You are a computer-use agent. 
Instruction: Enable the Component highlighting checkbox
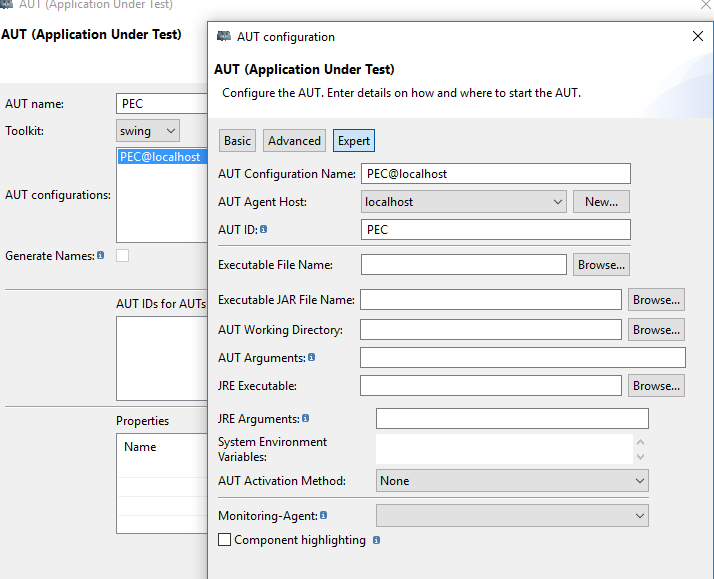pos(224,539)
